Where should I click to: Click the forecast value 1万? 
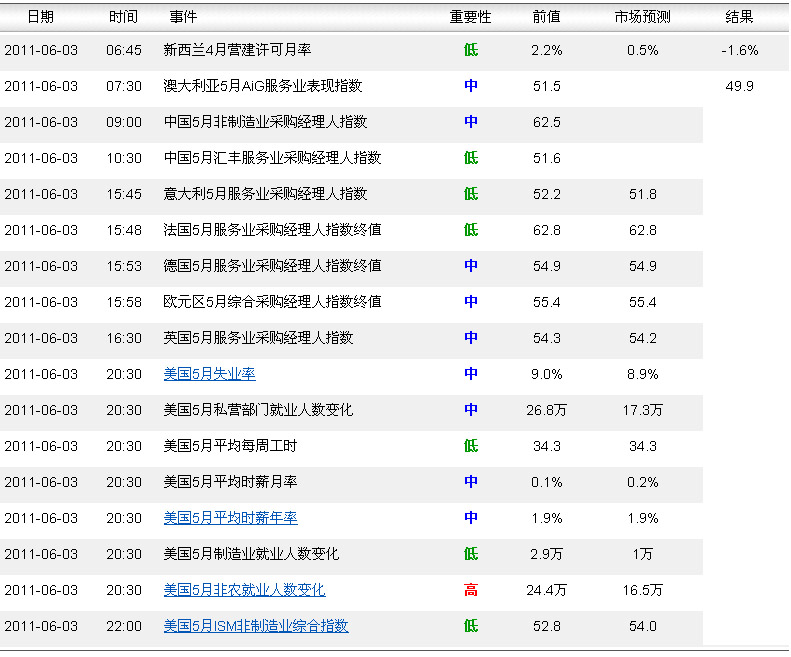click(643, 554)
